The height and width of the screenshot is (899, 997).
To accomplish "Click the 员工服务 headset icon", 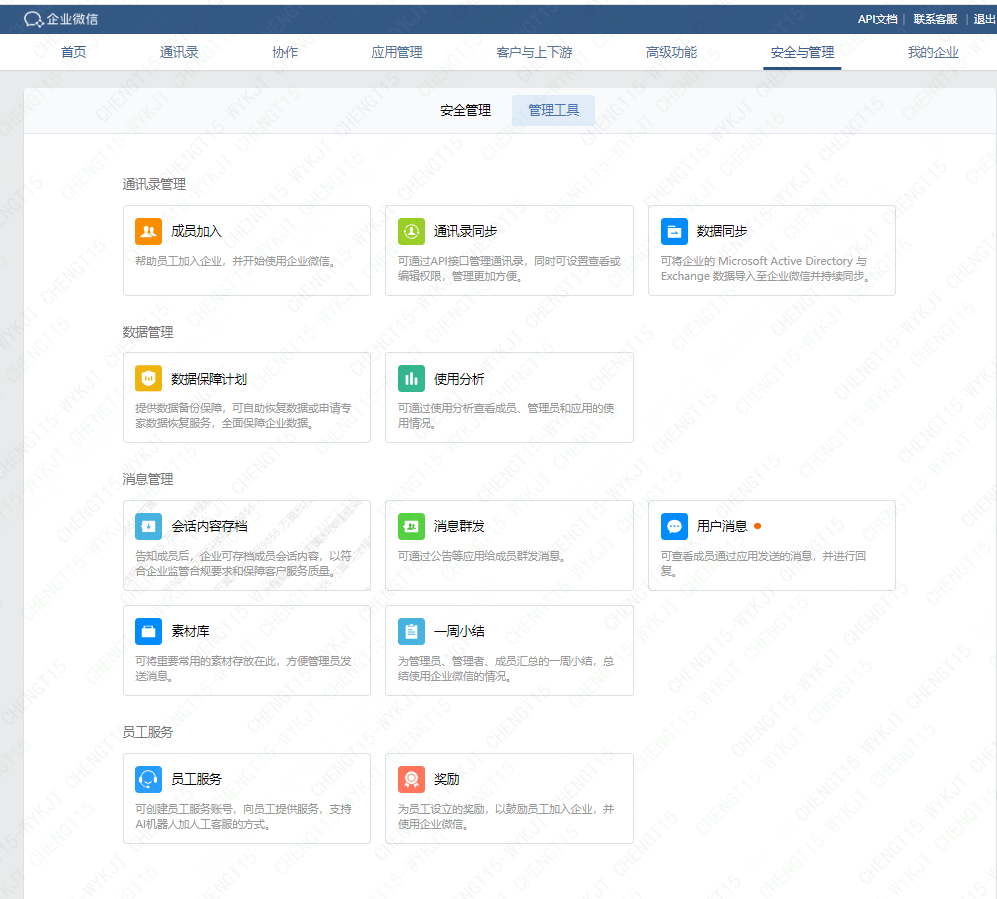I will tap(148, 779).
